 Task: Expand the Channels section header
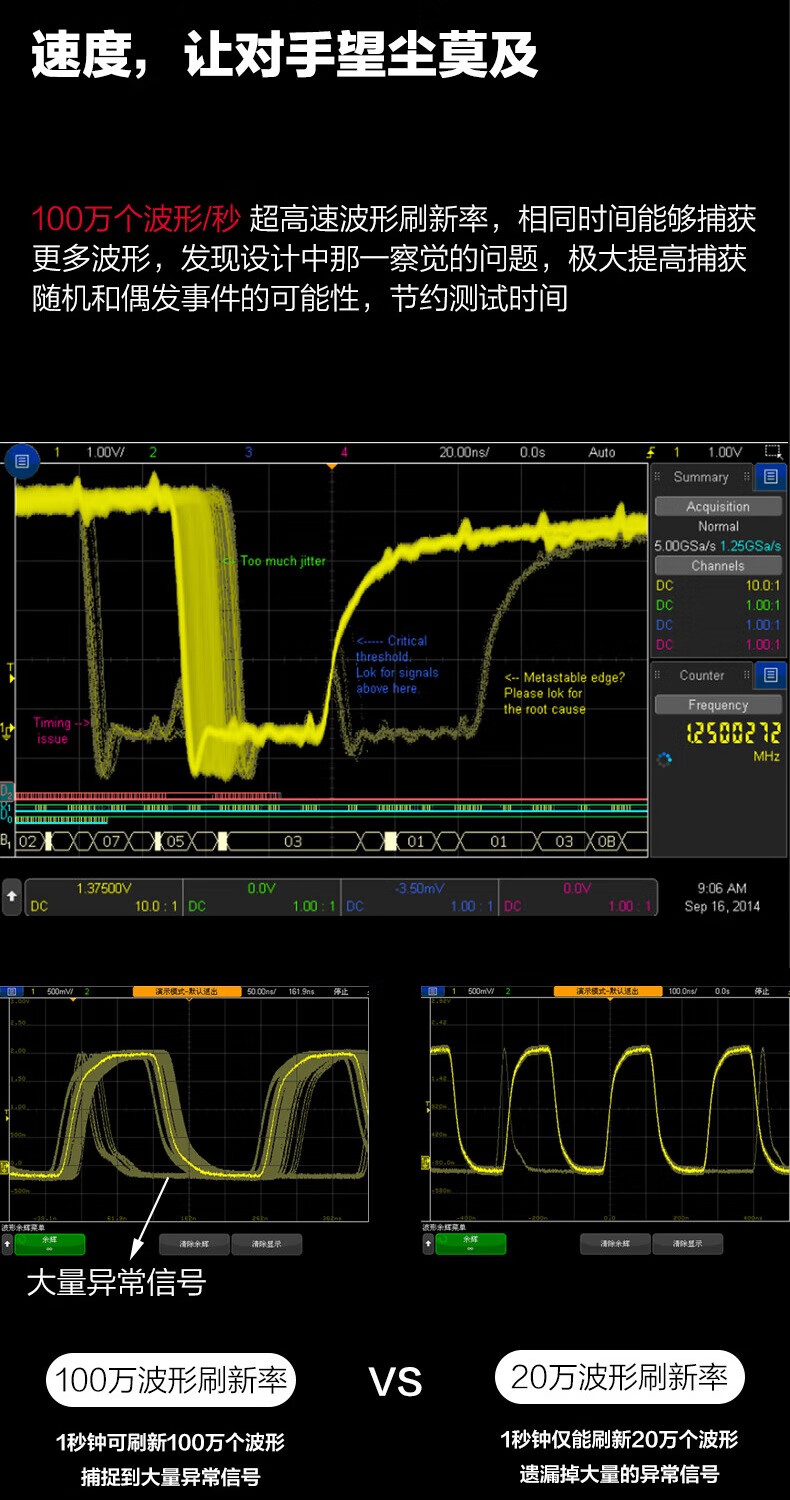pyautogui.click(x=717, y=565)
